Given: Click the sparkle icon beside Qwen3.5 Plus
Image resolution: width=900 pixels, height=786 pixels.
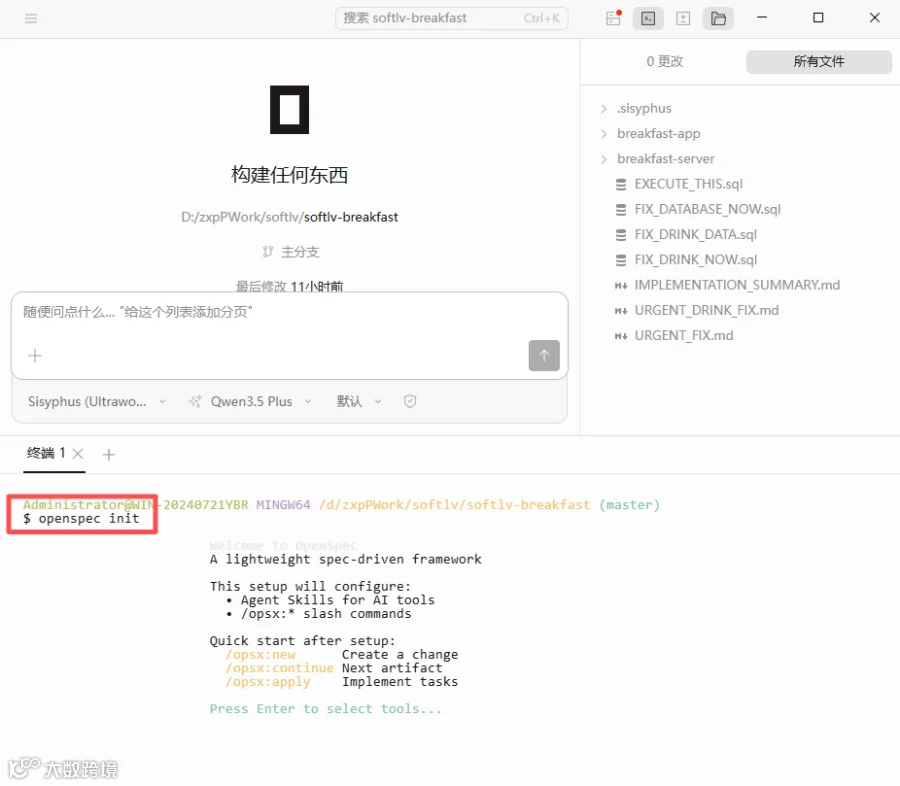Looking at the screenshot, I should tap(195, 401).
